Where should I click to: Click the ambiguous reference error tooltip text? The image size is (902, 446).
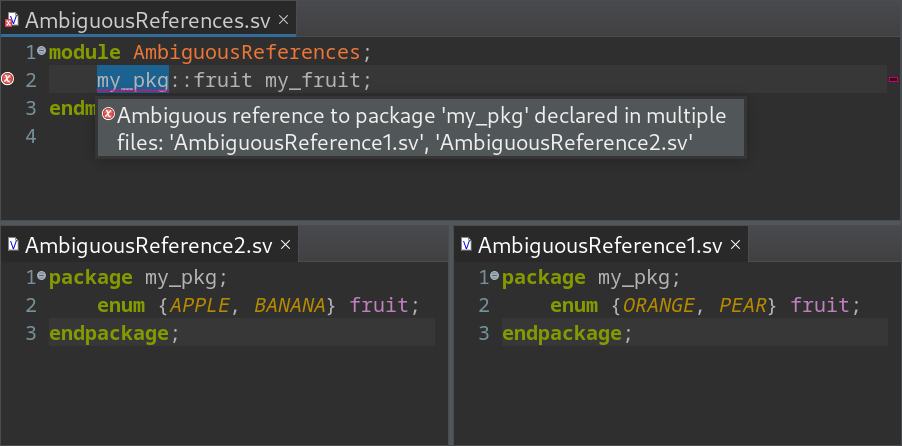pos(422,128)
